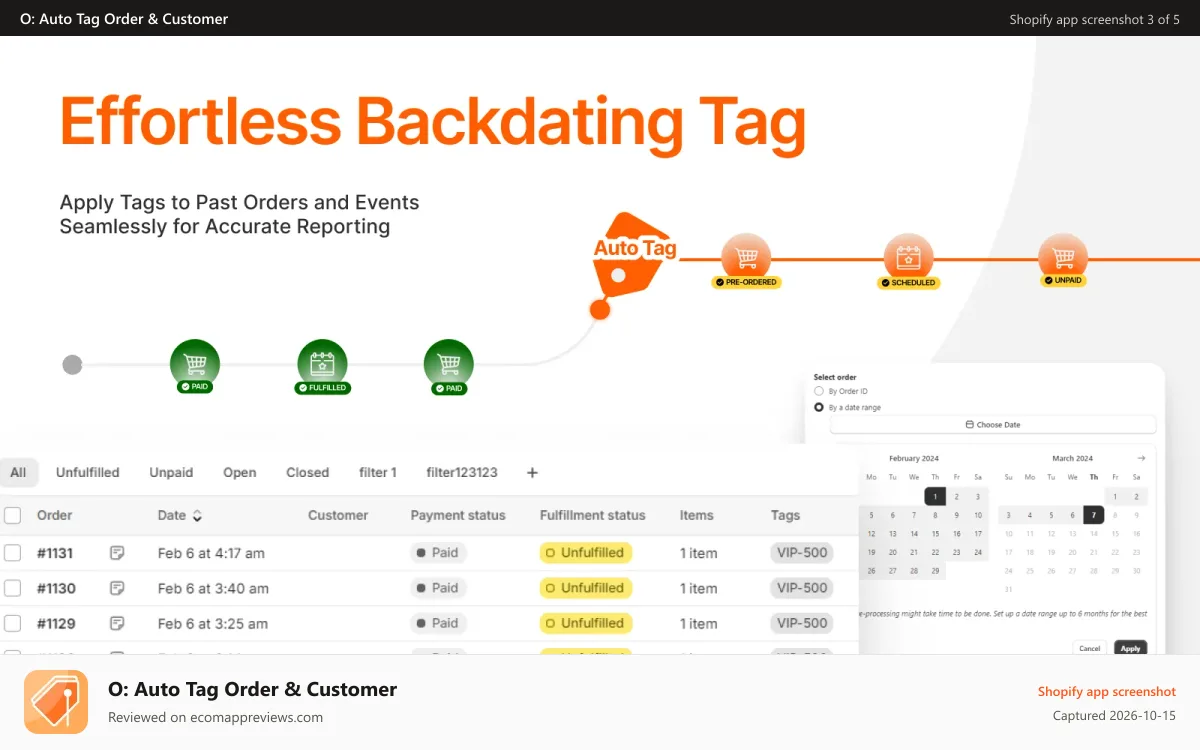Switch to the Unfulfilled tab
1200x750 pixels.
coord(87,472)
